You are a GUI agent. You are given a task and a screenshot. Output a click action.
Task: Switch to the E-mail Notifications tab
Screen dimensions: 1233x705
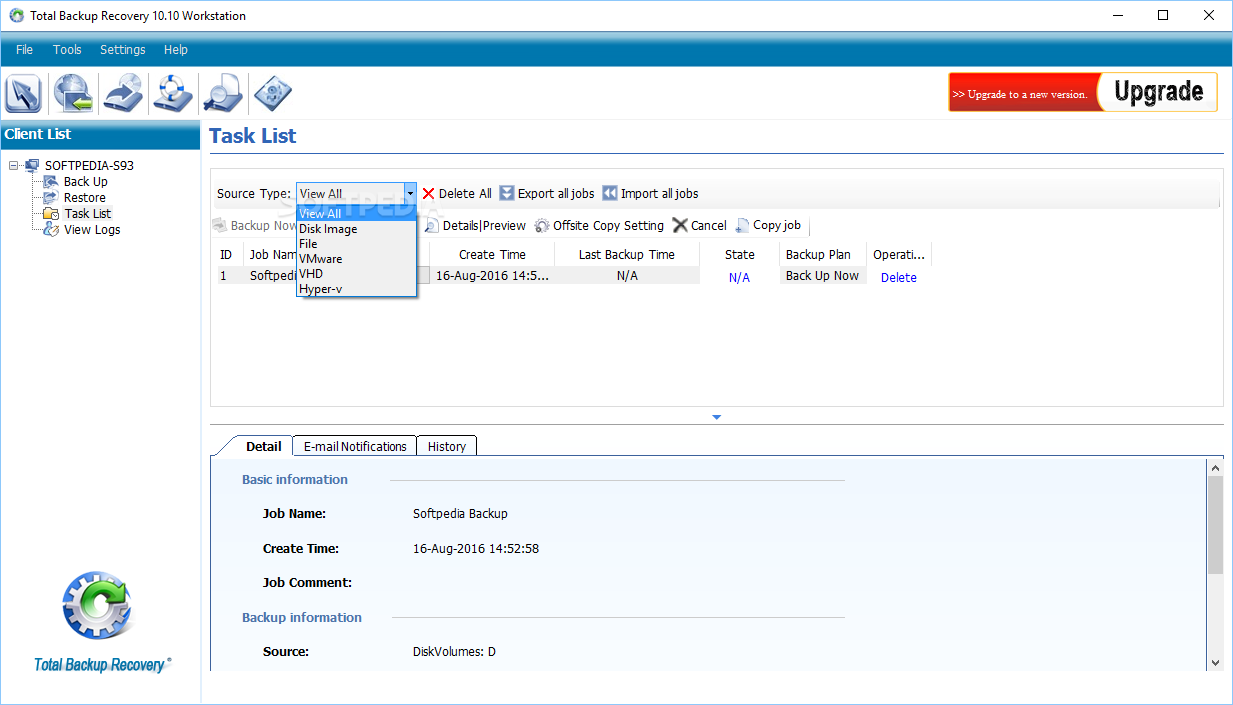pos(355,447)
